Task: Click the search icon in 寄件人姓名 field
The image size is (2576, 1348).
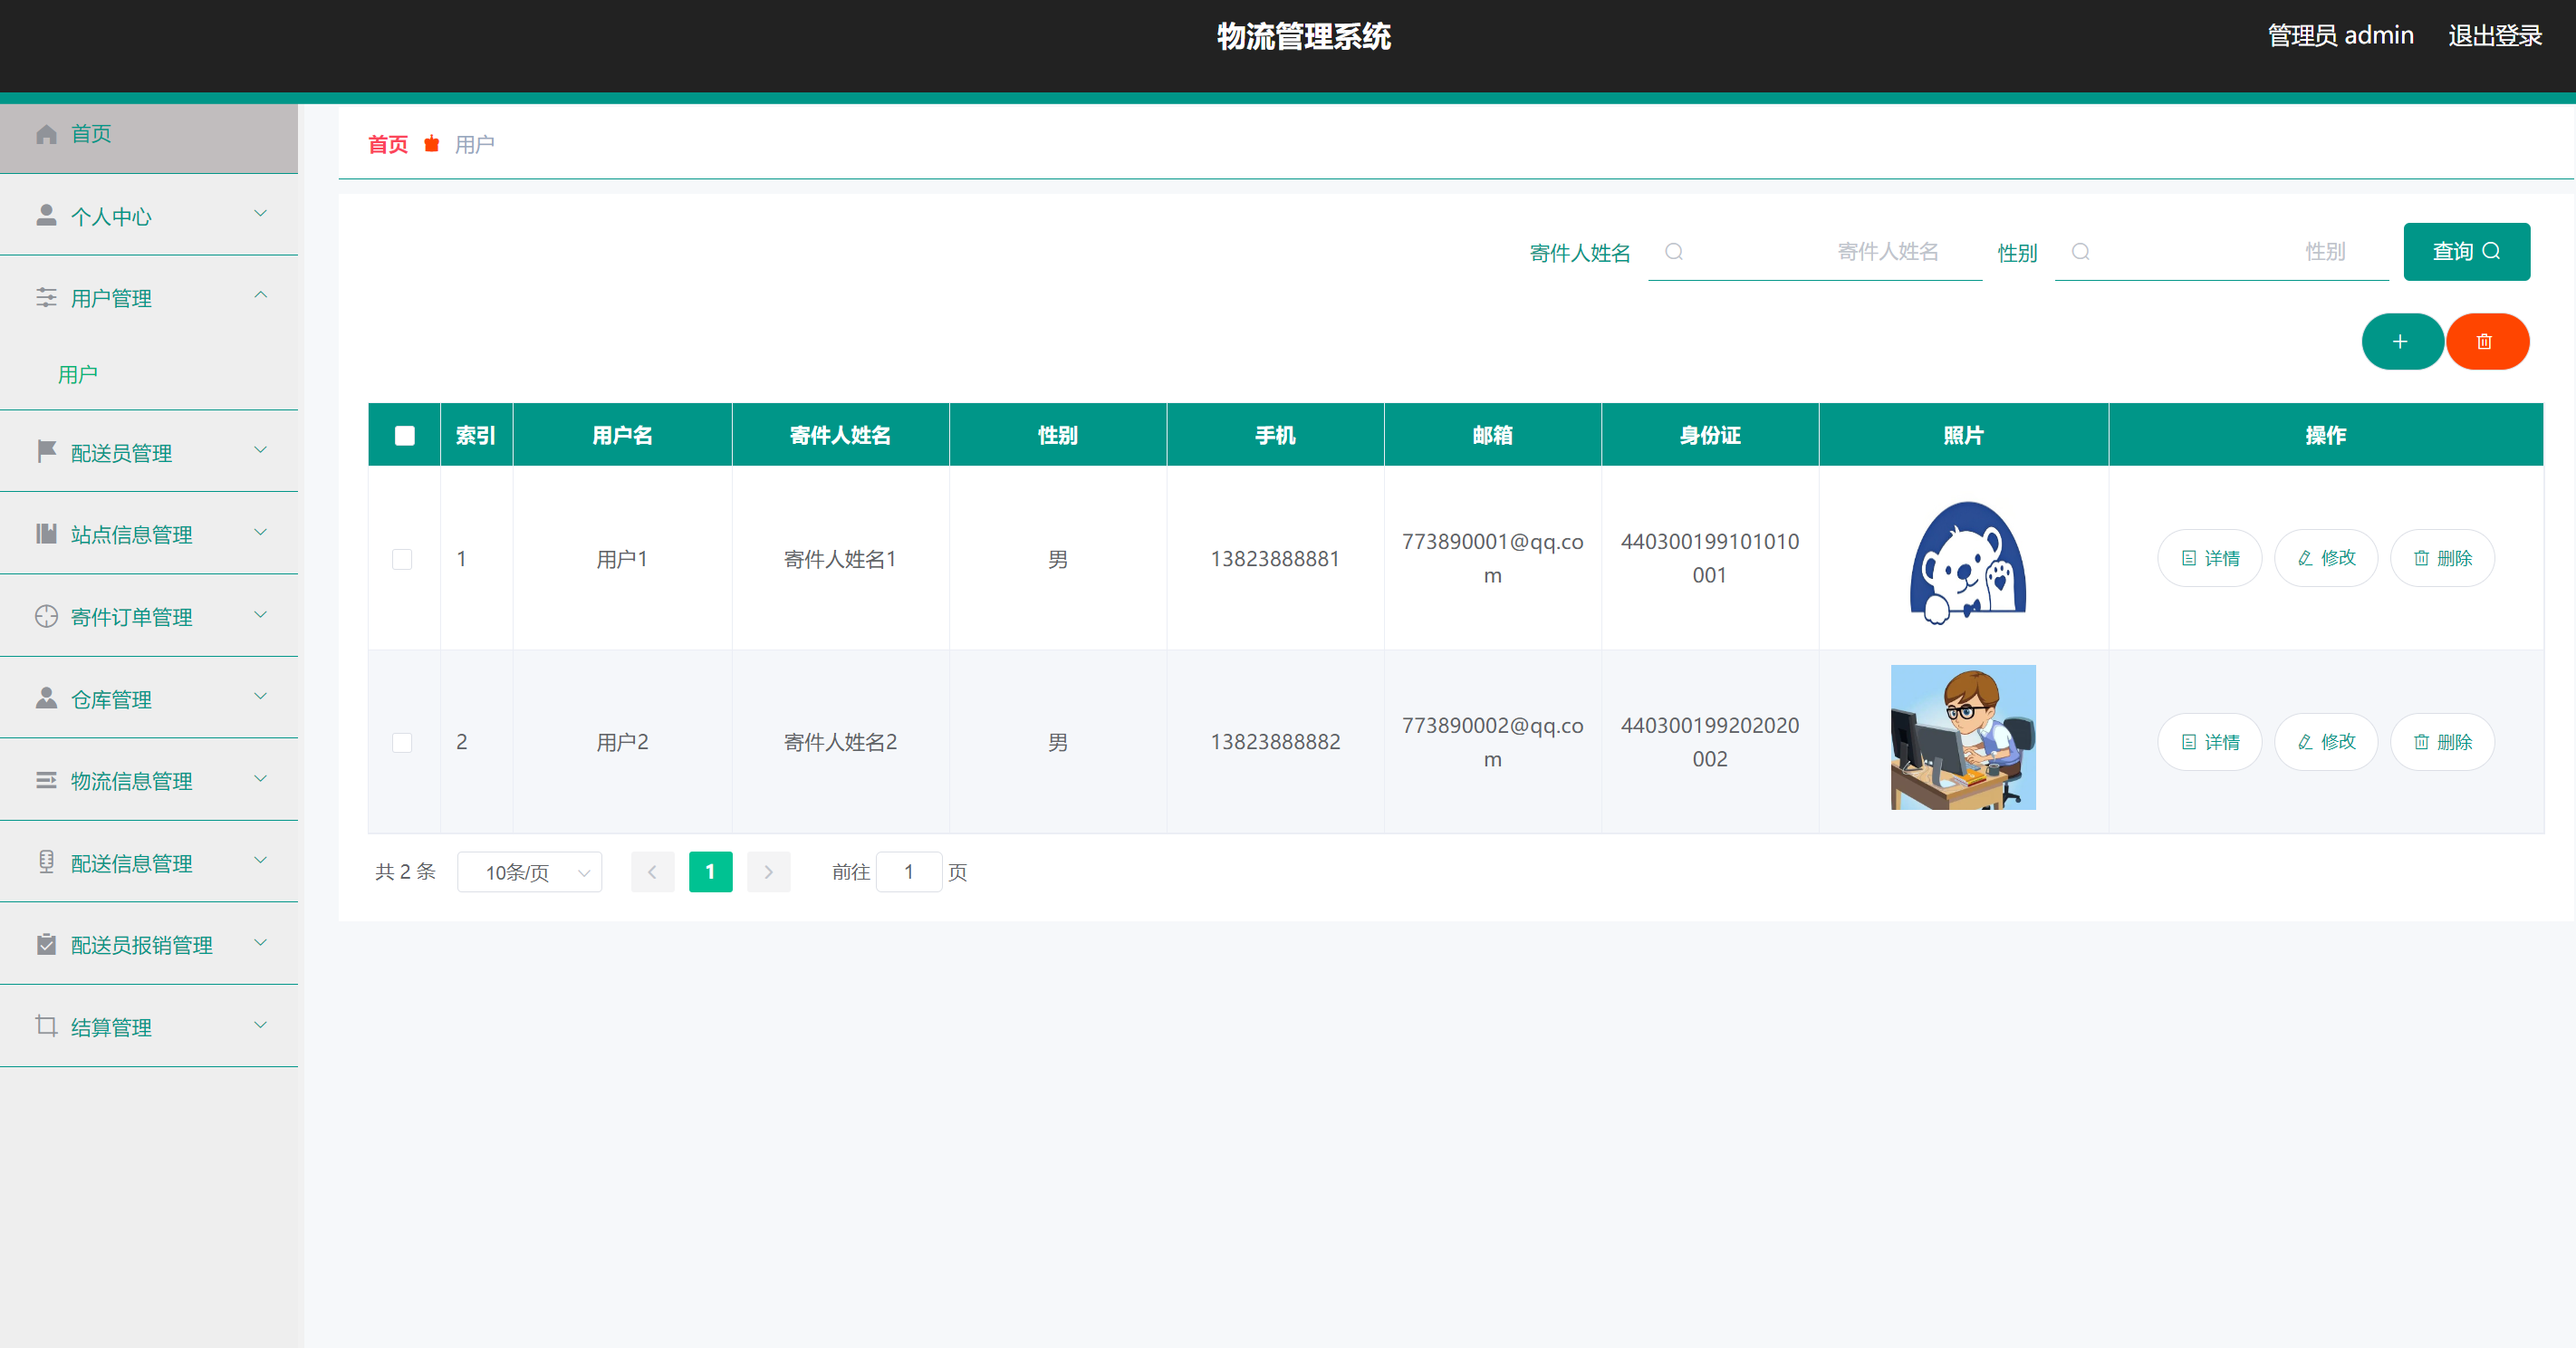Action: (1673, 252)
